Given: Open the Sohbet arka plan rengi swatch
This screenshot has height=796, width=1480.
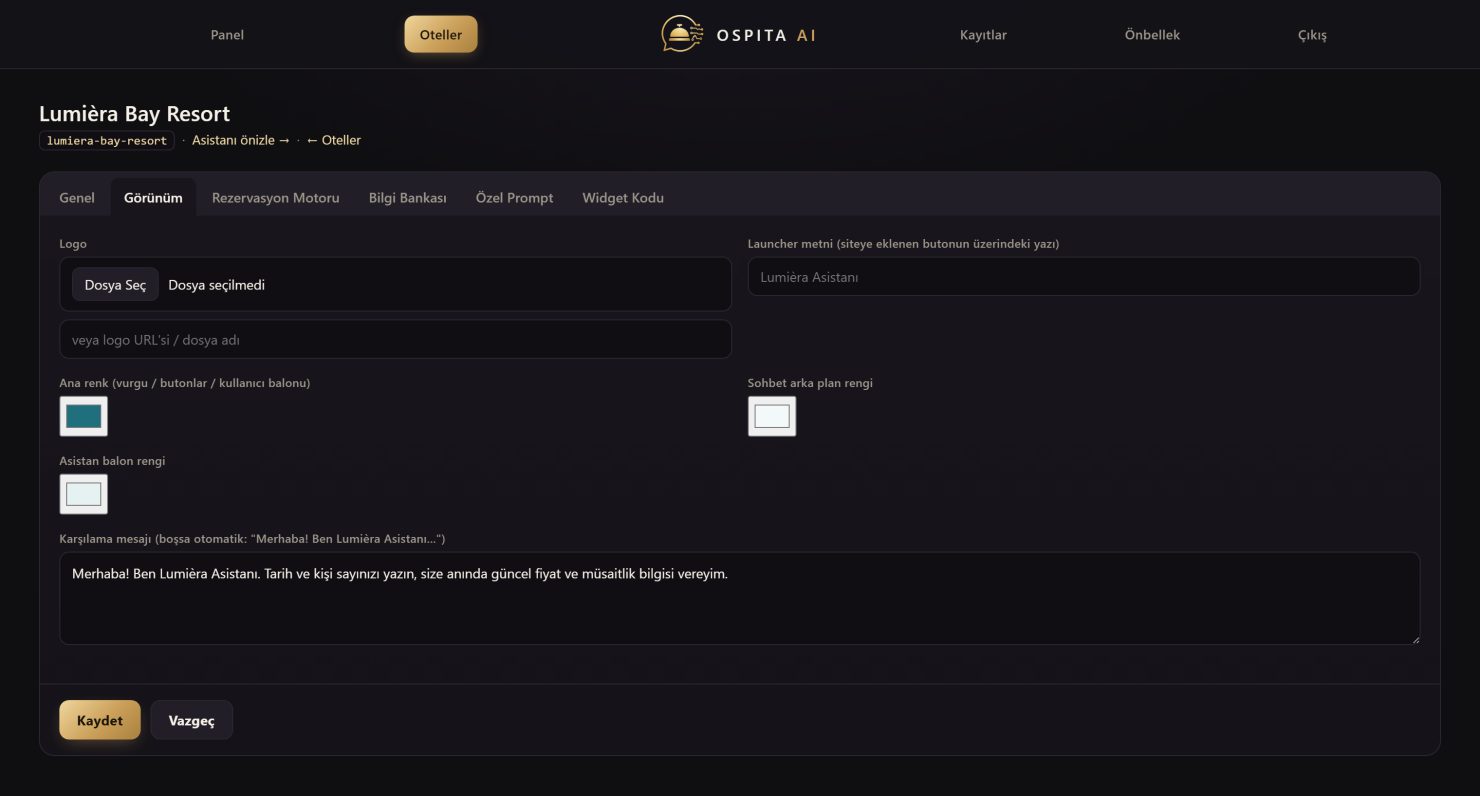Looking at the screenshot, I should click(x=772, y=416).
